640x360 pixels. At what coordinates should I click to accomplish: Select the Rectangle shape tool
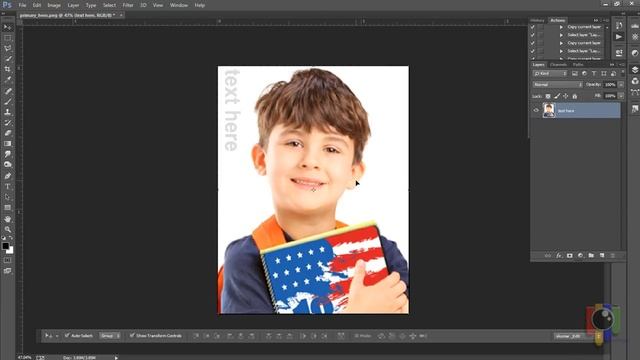click(x=7, y=208)
